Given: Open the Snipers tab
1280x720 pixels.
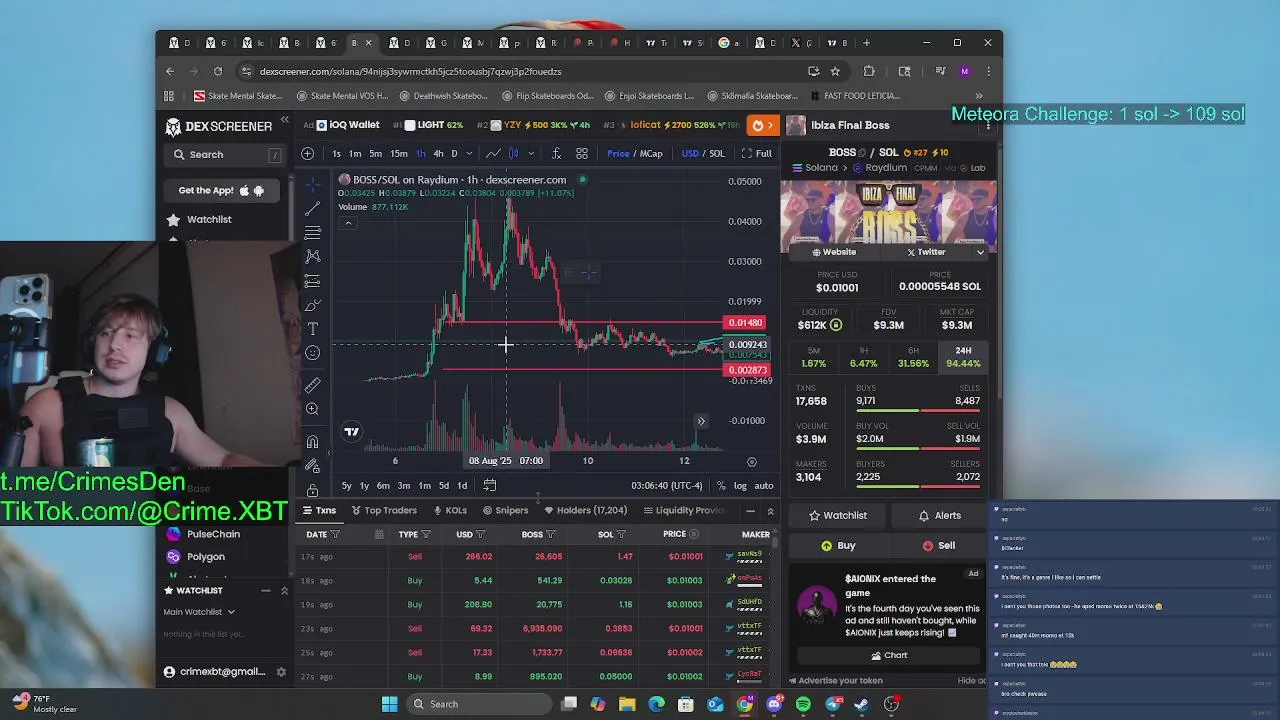Looking at the screenshot, I should [505, 510].
